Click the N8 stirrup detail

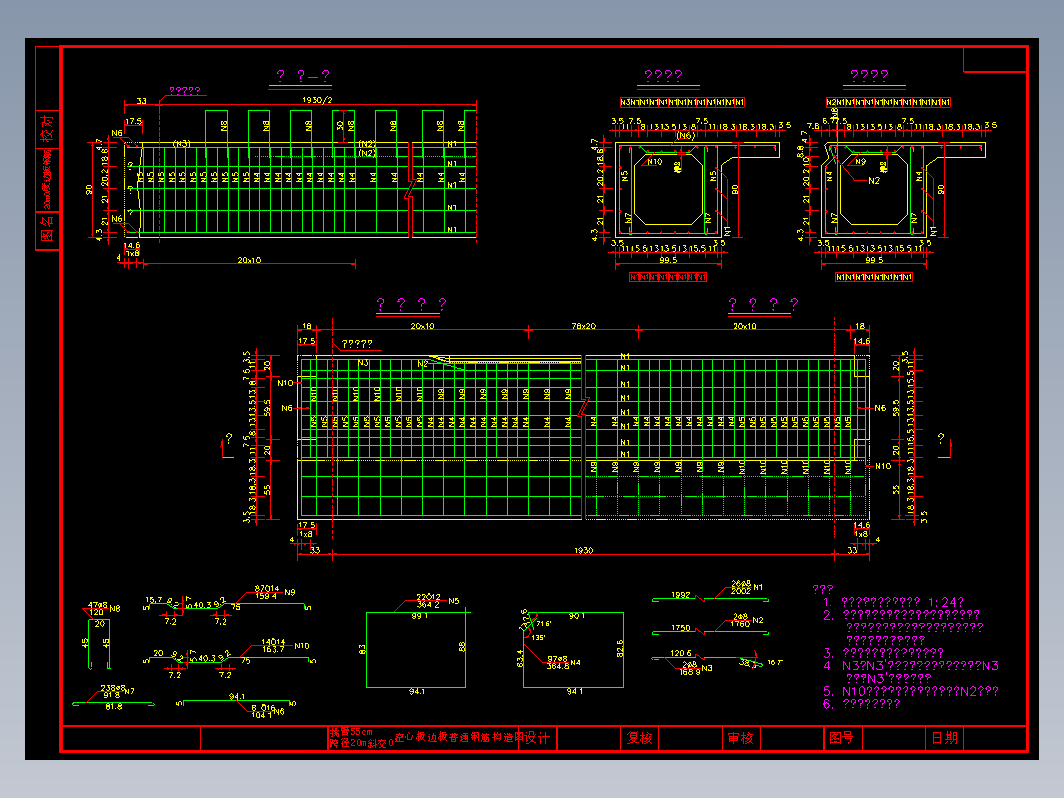point(98,643)
